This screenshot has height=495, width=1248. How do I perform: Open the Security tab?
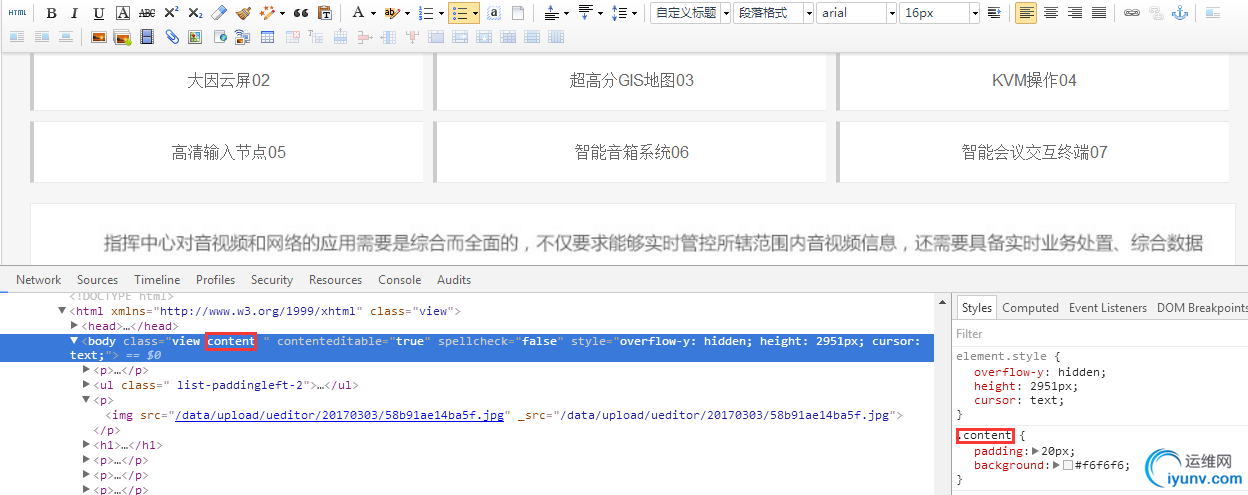[272, 280]
